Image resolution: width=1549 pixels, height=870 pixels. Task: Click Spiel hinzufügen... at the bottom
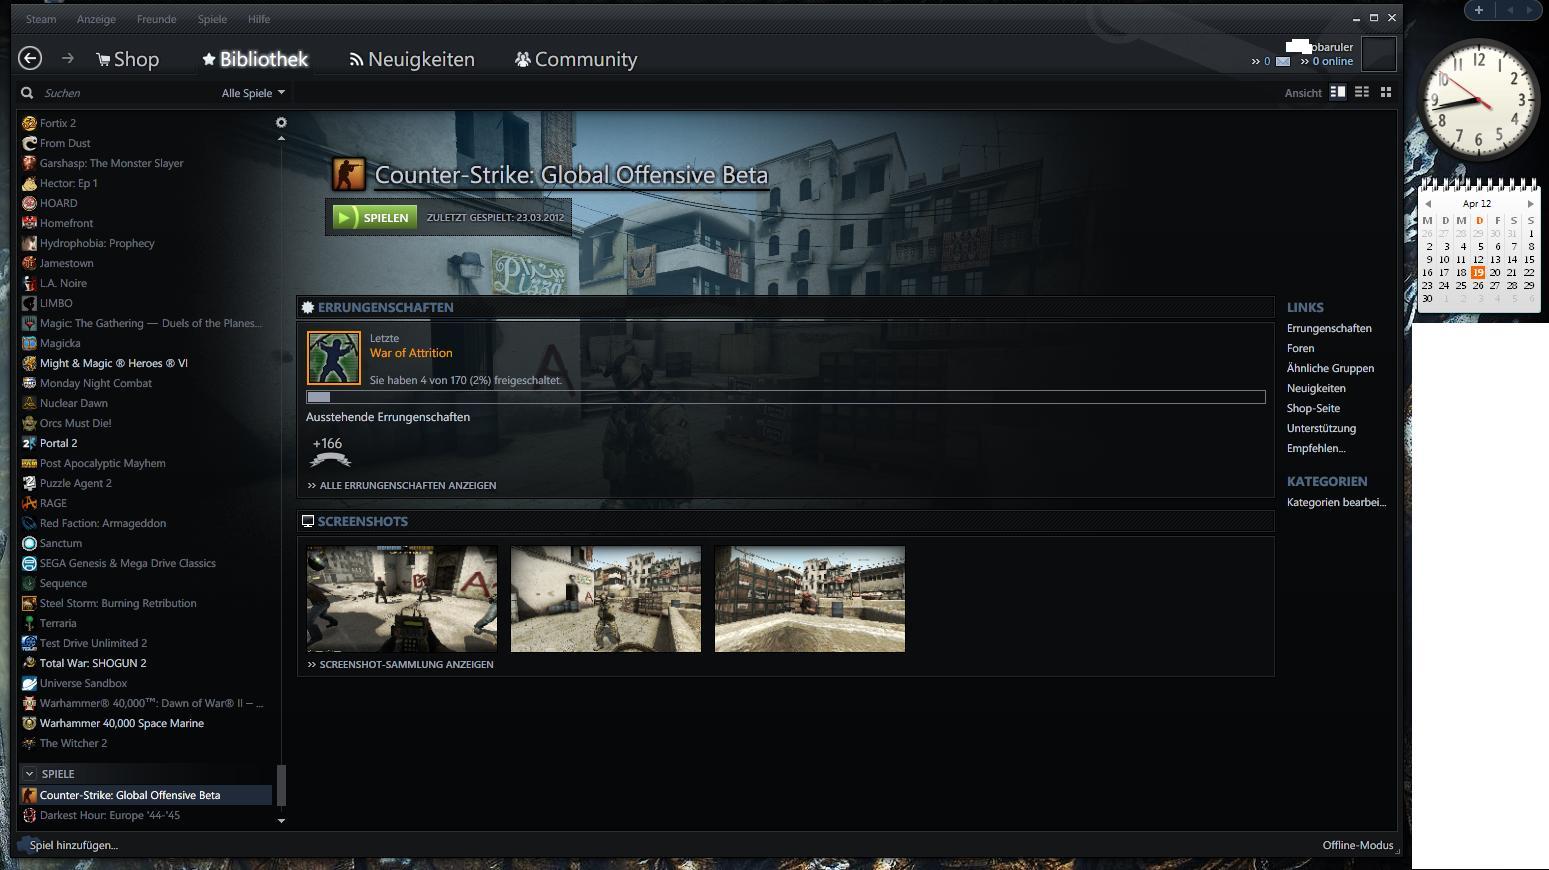pos(74,845)
